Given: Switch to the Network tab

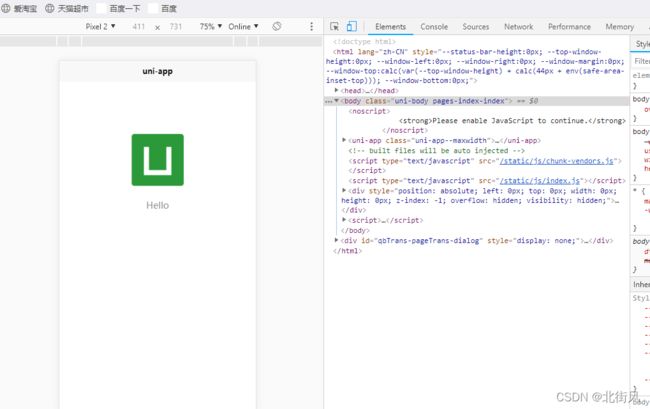Looking at the screenshot, I should [519, 27].
